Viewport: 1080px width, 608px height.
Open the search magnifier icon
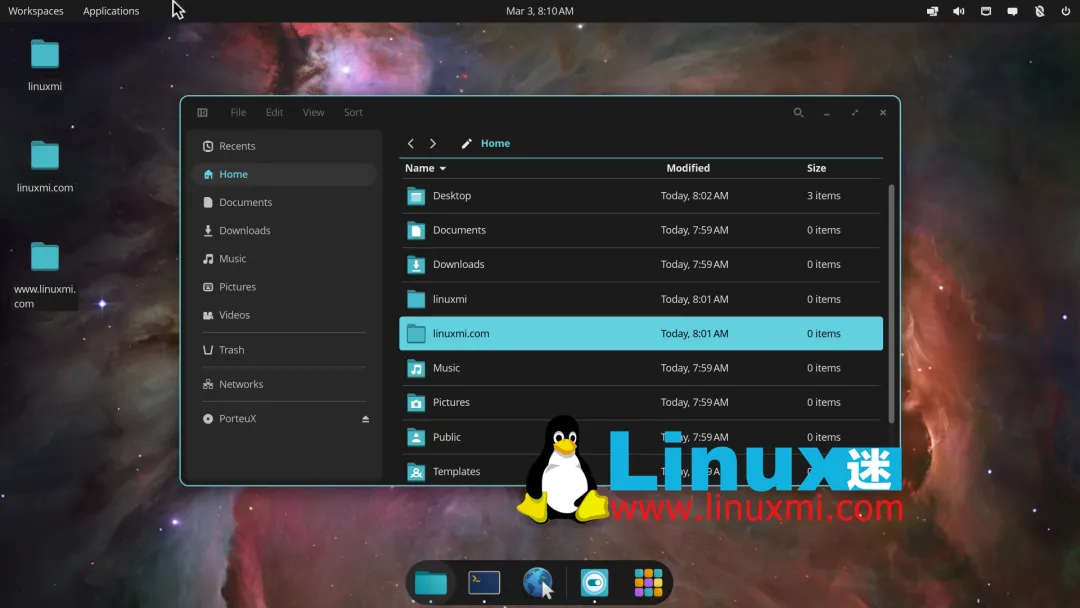pos(798,112)
